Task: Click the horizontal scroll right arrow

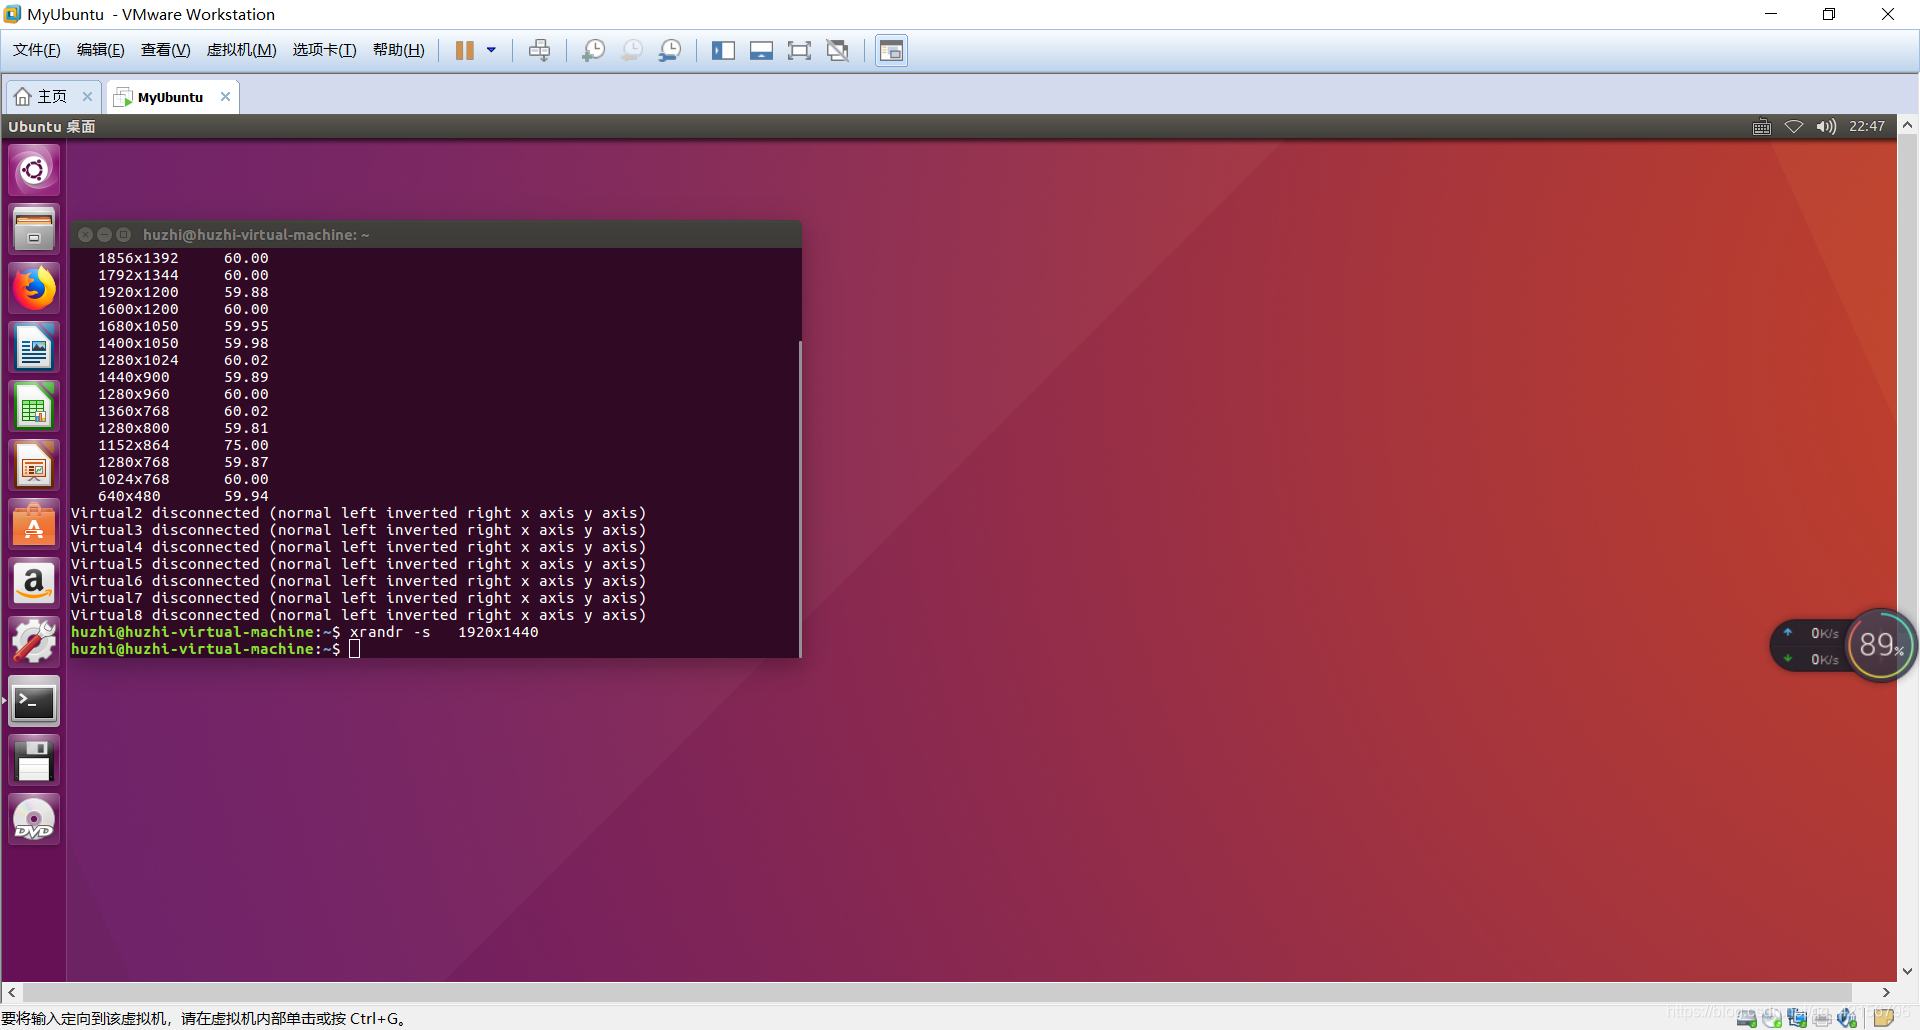Action: tap(1886, 993)
